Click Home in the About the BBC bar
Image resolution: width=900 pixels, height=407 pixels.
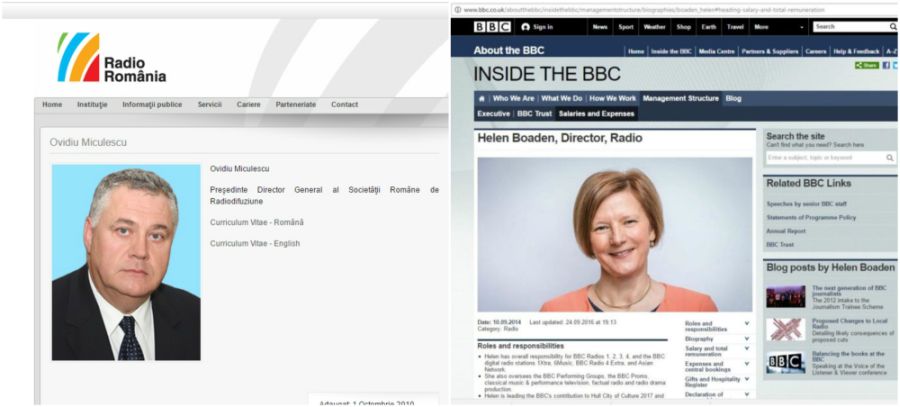tap(636, 51)
